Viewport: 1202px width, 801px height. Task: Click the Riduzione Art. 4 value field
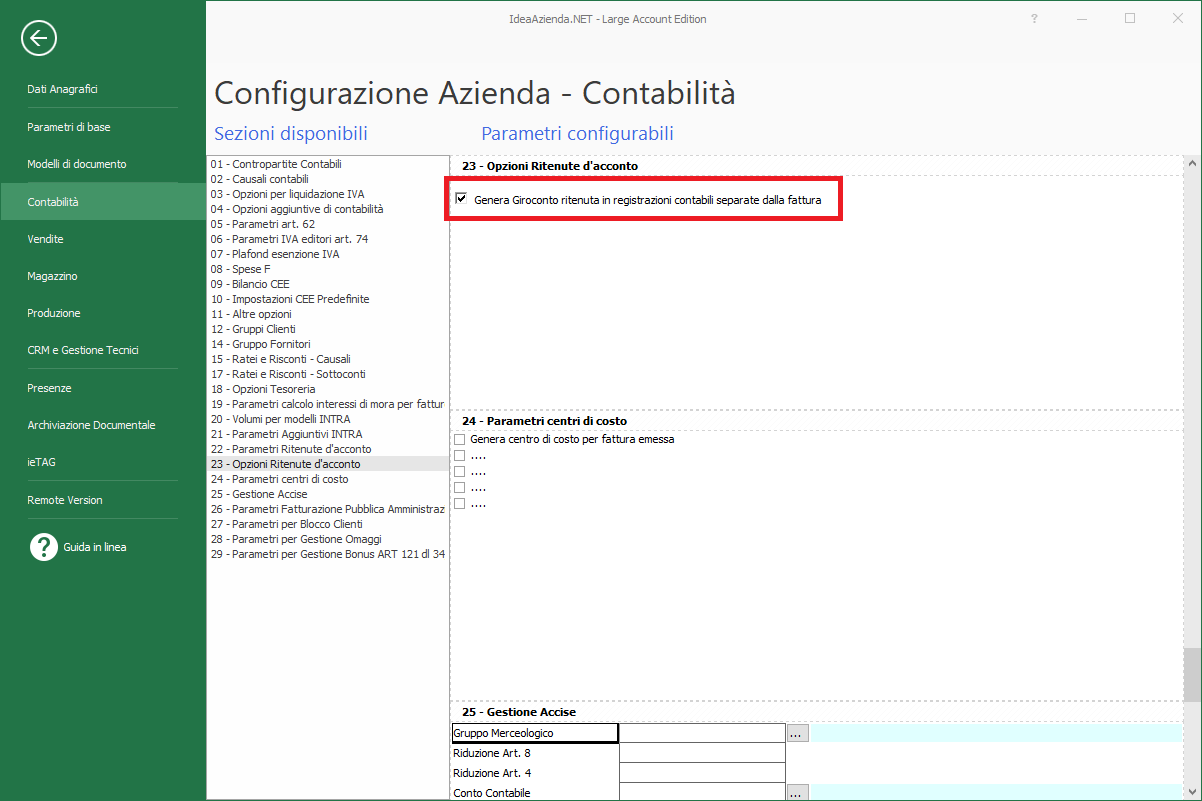702,773
